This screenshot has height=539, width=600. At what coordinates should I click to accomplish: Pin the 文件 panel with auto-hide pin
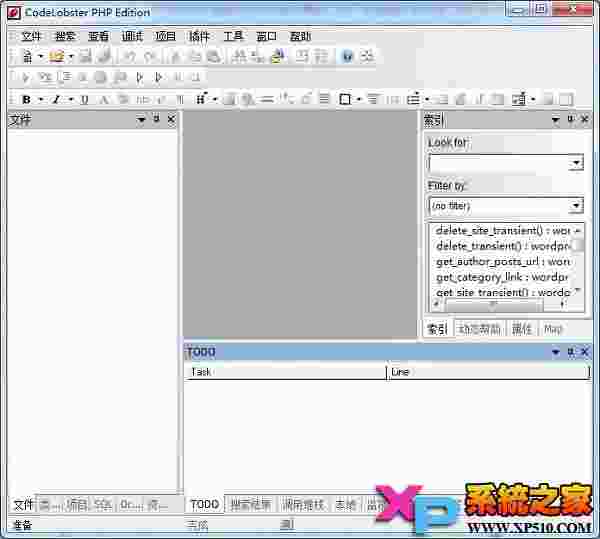pos(157,120)
